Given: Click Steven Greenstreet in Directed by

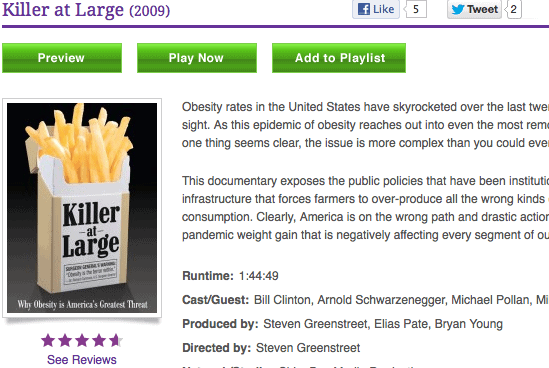Looking at the screenshot, I should 308,348.
